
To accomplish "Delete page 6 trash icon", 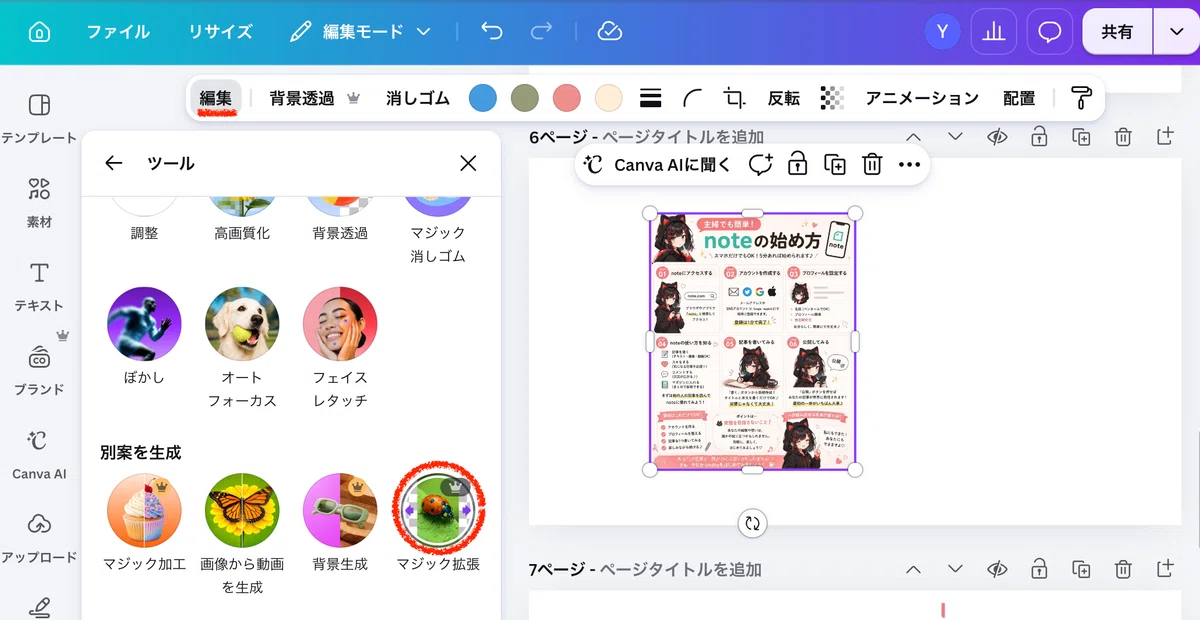I will (1123, 137).
